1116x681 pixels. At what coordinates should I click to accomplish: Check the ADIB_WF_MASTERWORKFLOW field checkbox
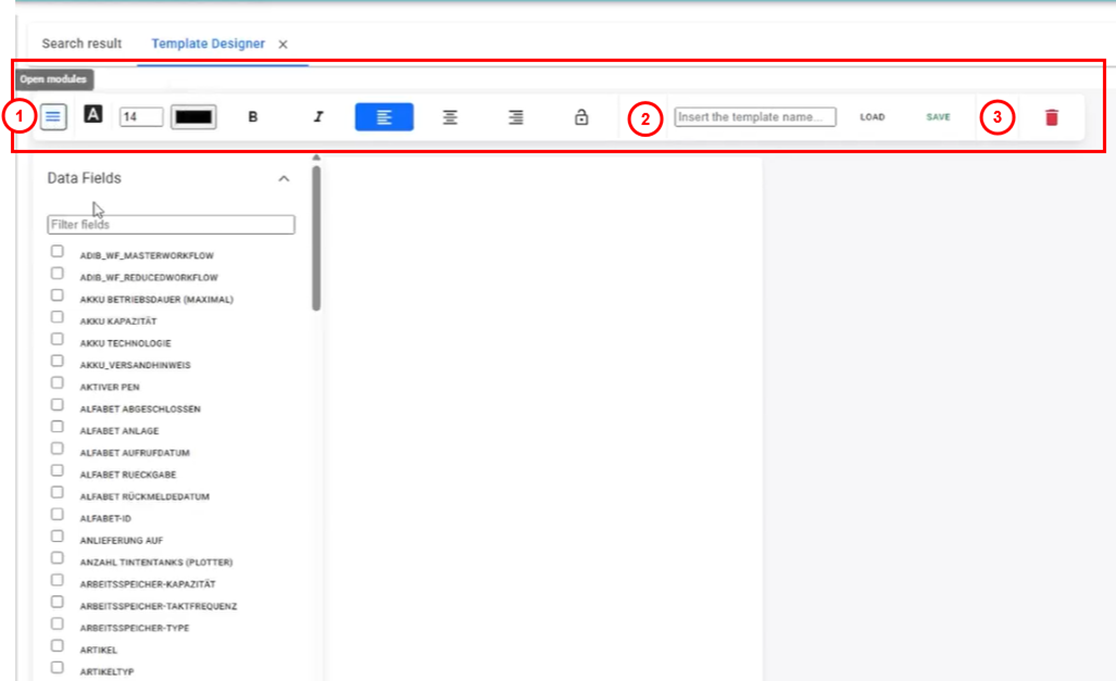click(58, 251)
